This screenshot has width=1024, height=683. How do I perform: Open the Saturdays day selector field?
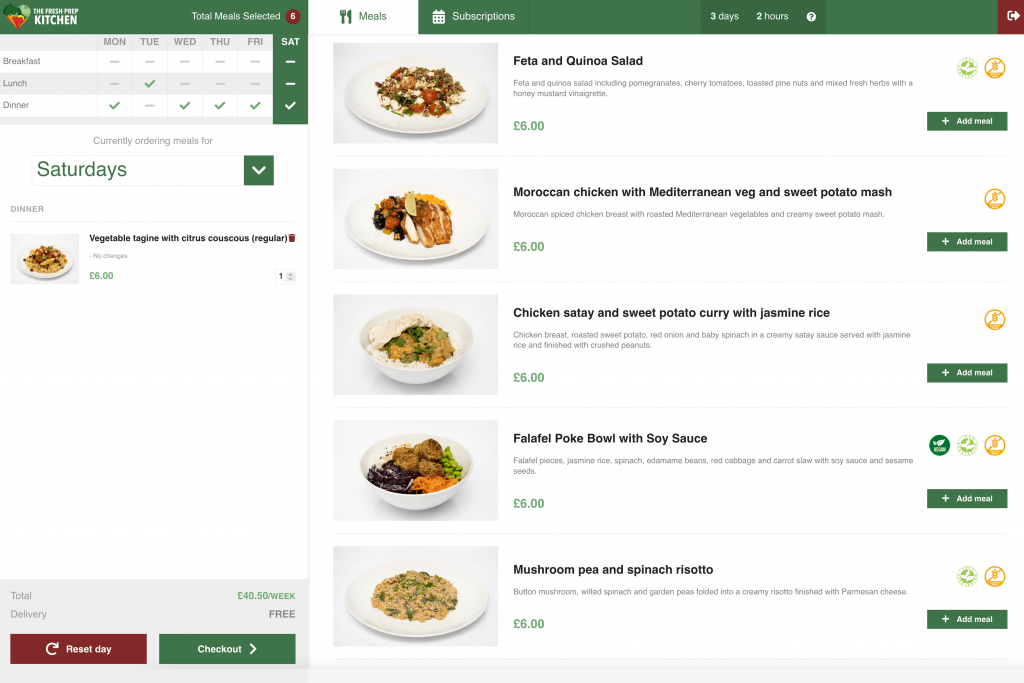(x=138, y=170)
